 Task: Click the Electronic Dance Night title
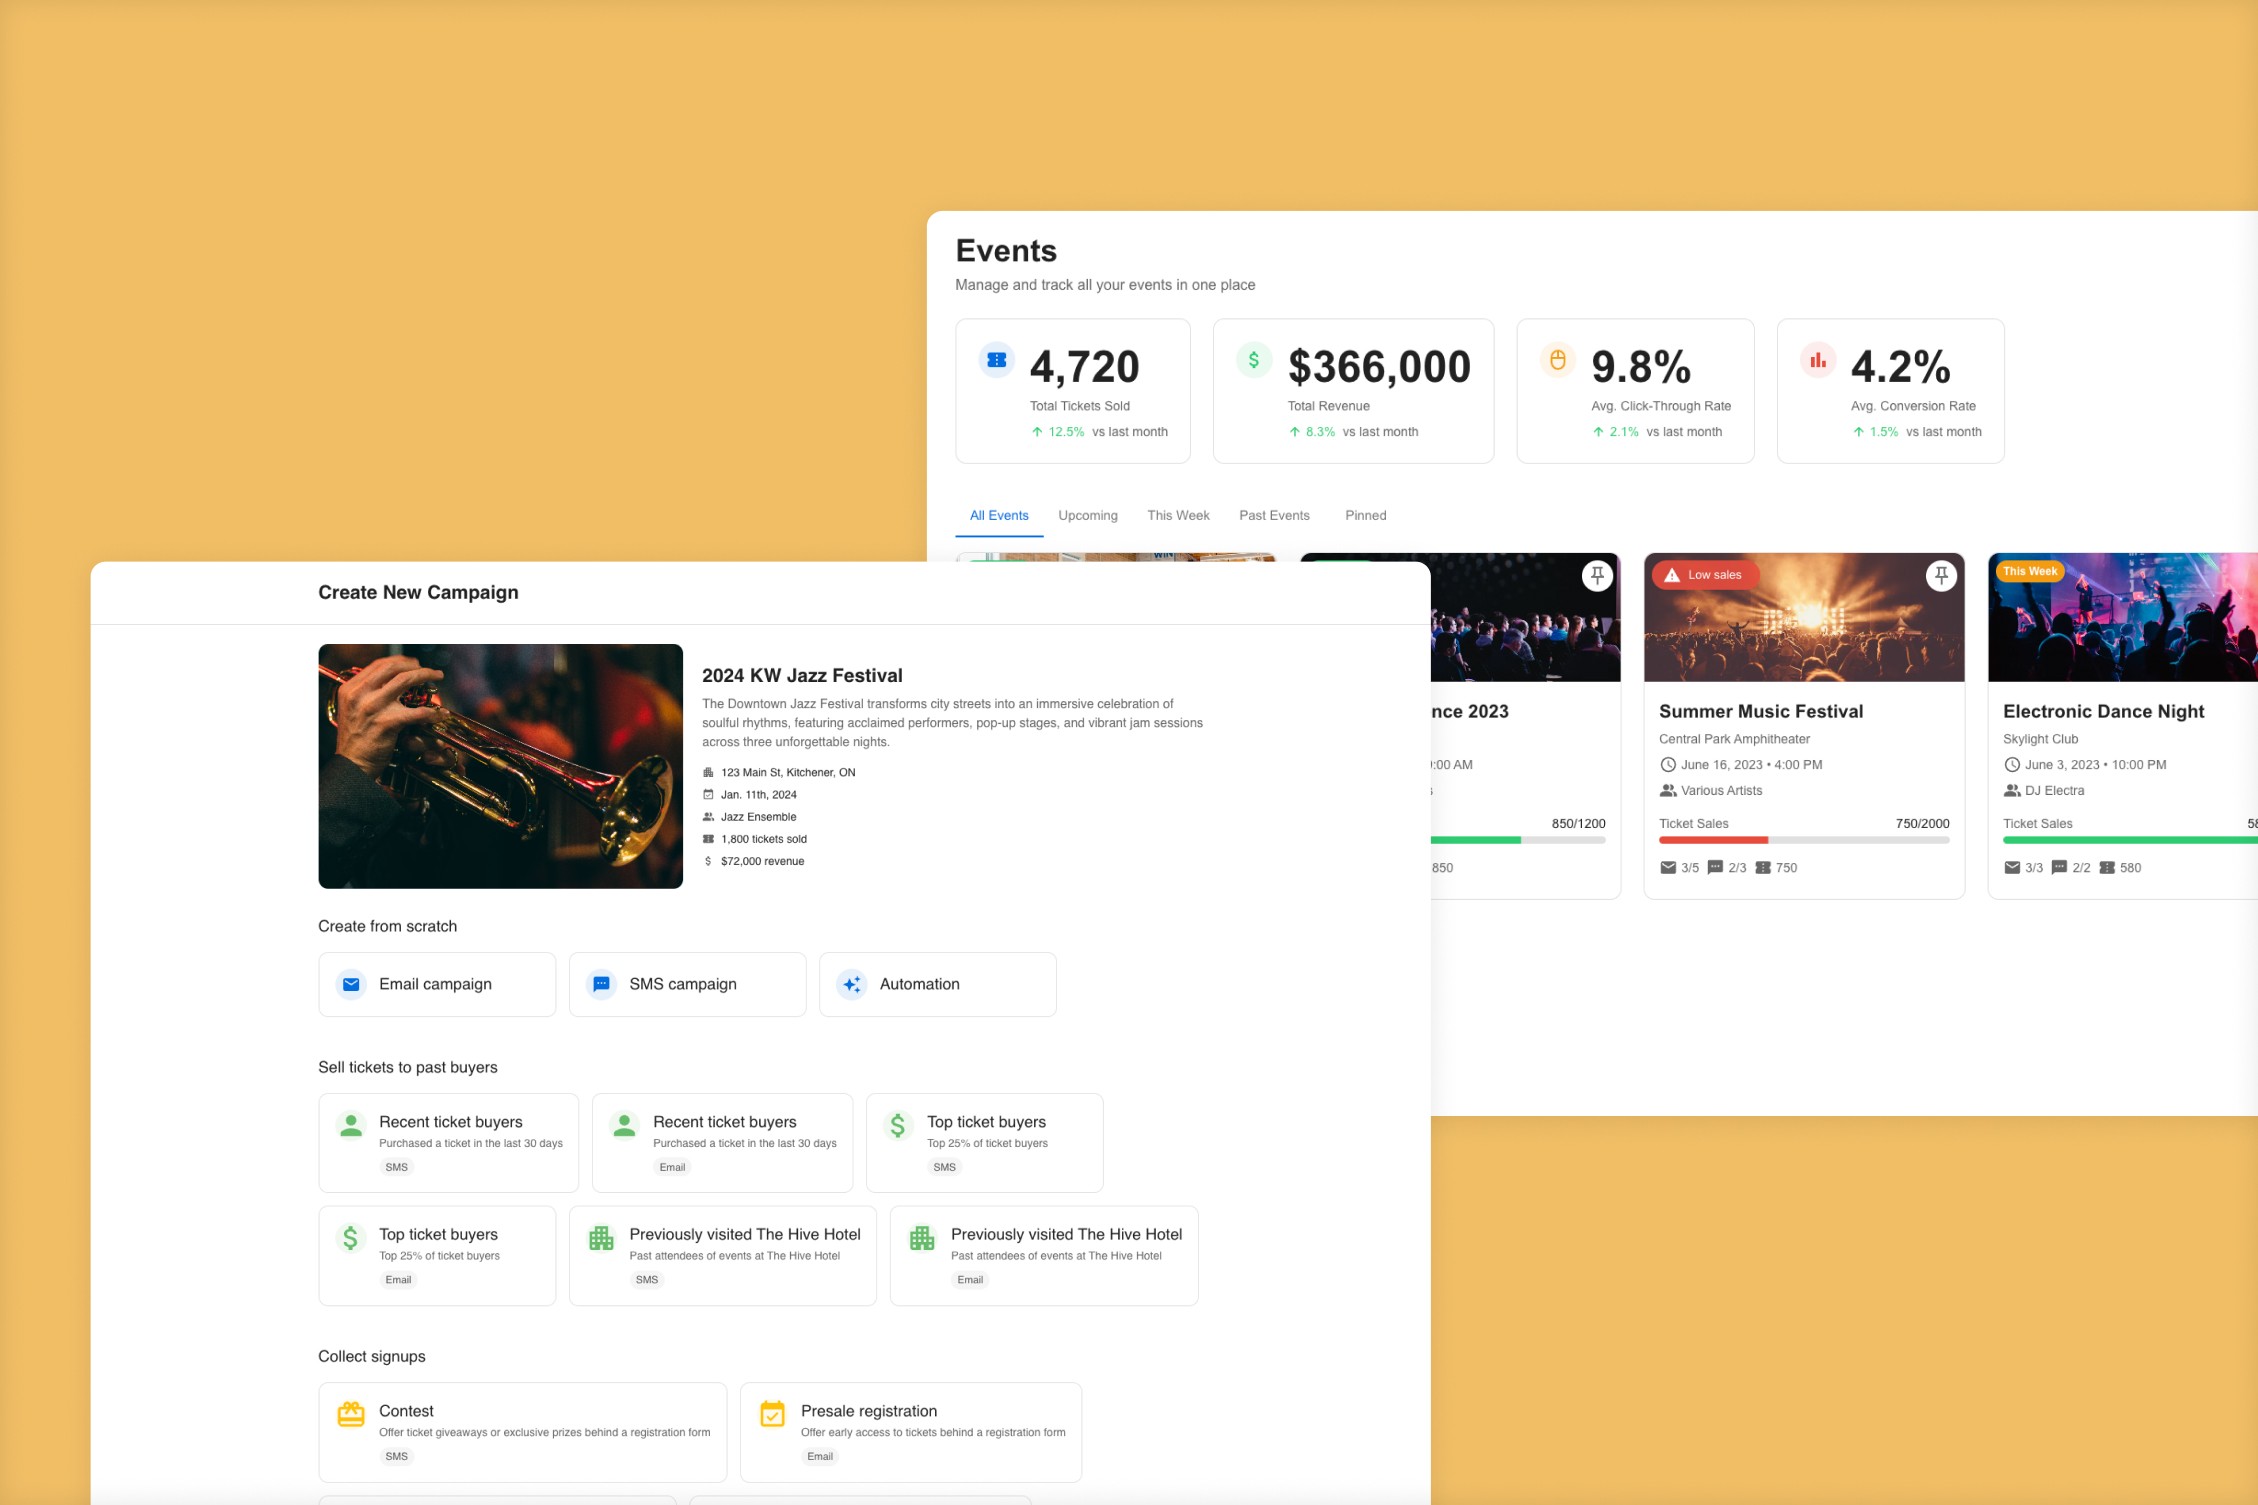pos(2103,712)
